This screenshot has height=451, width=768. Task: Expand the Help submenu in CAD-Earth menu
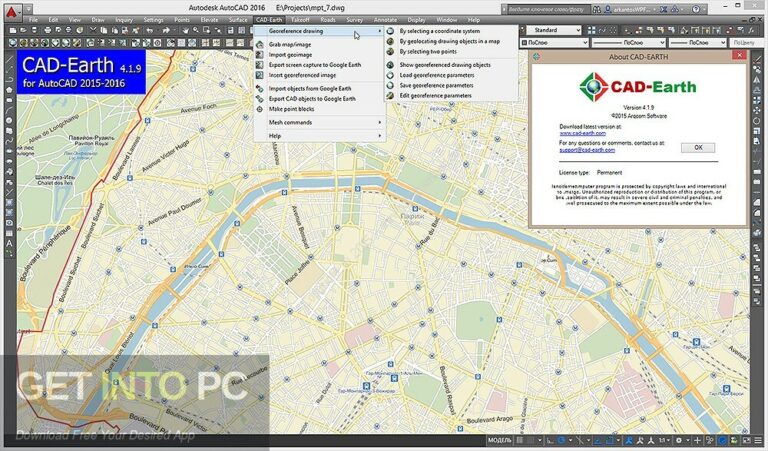point(319,136)
